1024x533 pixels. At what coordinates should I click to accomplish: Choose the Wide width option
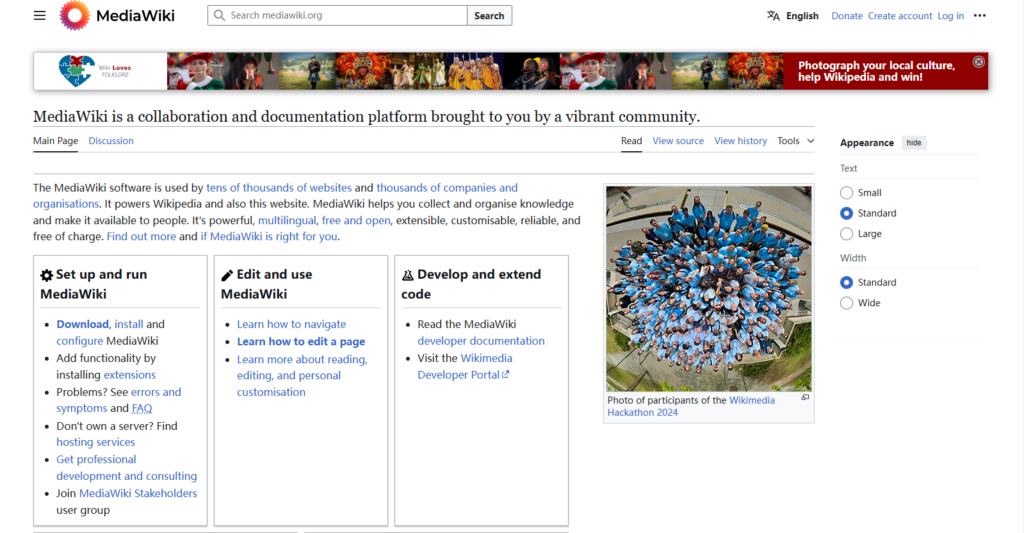point(847,303)
